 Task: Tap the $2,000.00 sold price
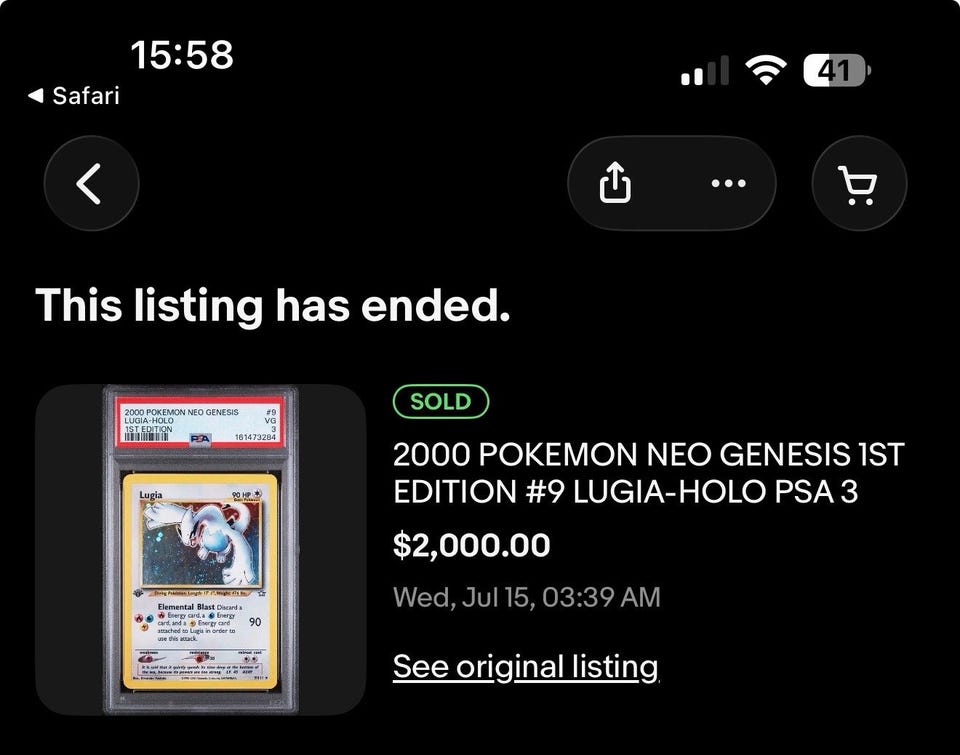coord(471,544)
